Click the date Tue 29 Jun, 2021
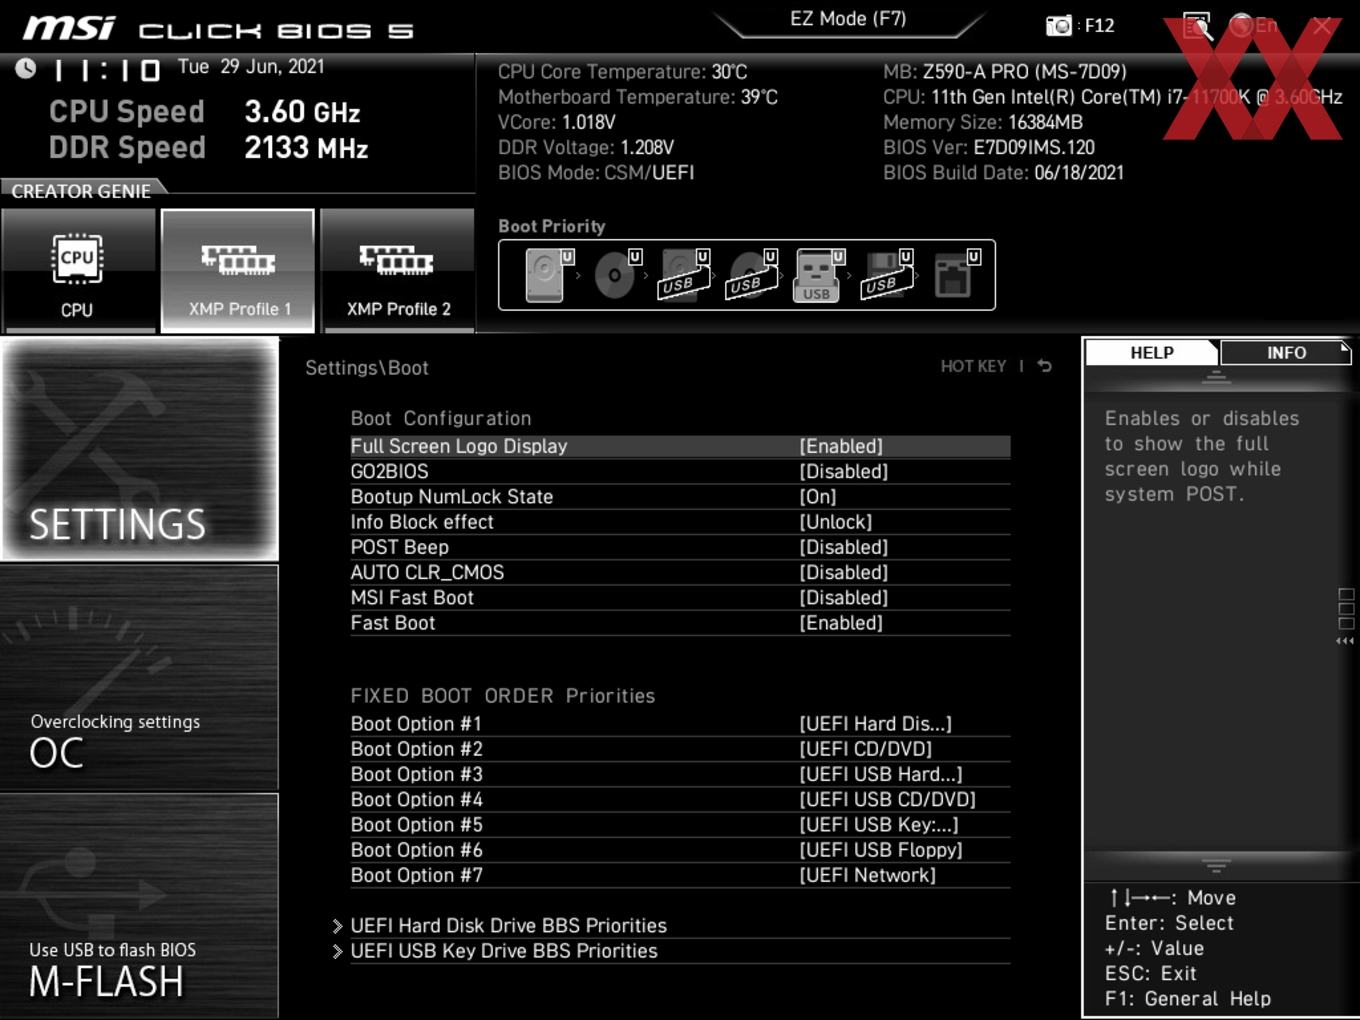Screen dimensions: 1360x1020 pyautogui.click(x=251, y=67)
